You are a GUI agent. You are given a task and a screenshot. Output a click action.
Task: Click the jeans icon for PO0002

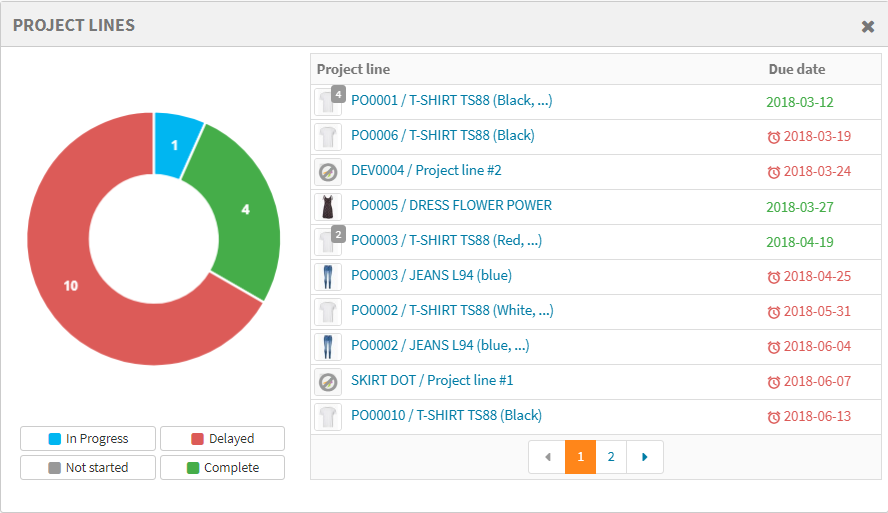click(x=327, y=347)
